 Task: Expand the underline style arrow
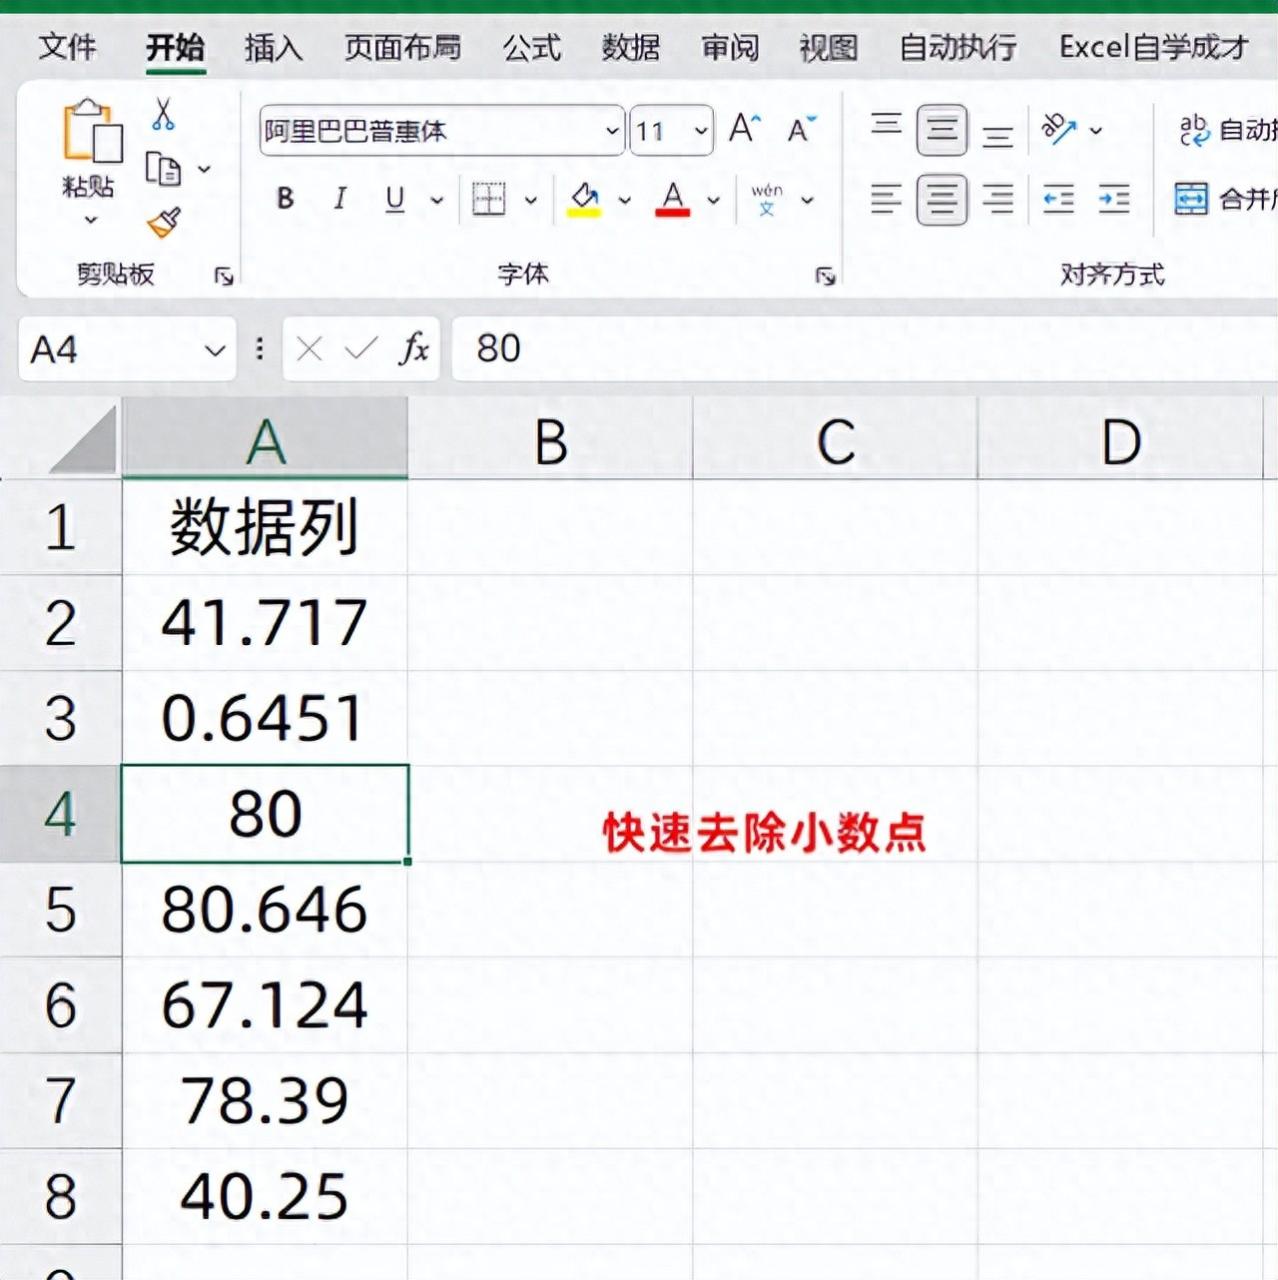[x=437, y=200]
